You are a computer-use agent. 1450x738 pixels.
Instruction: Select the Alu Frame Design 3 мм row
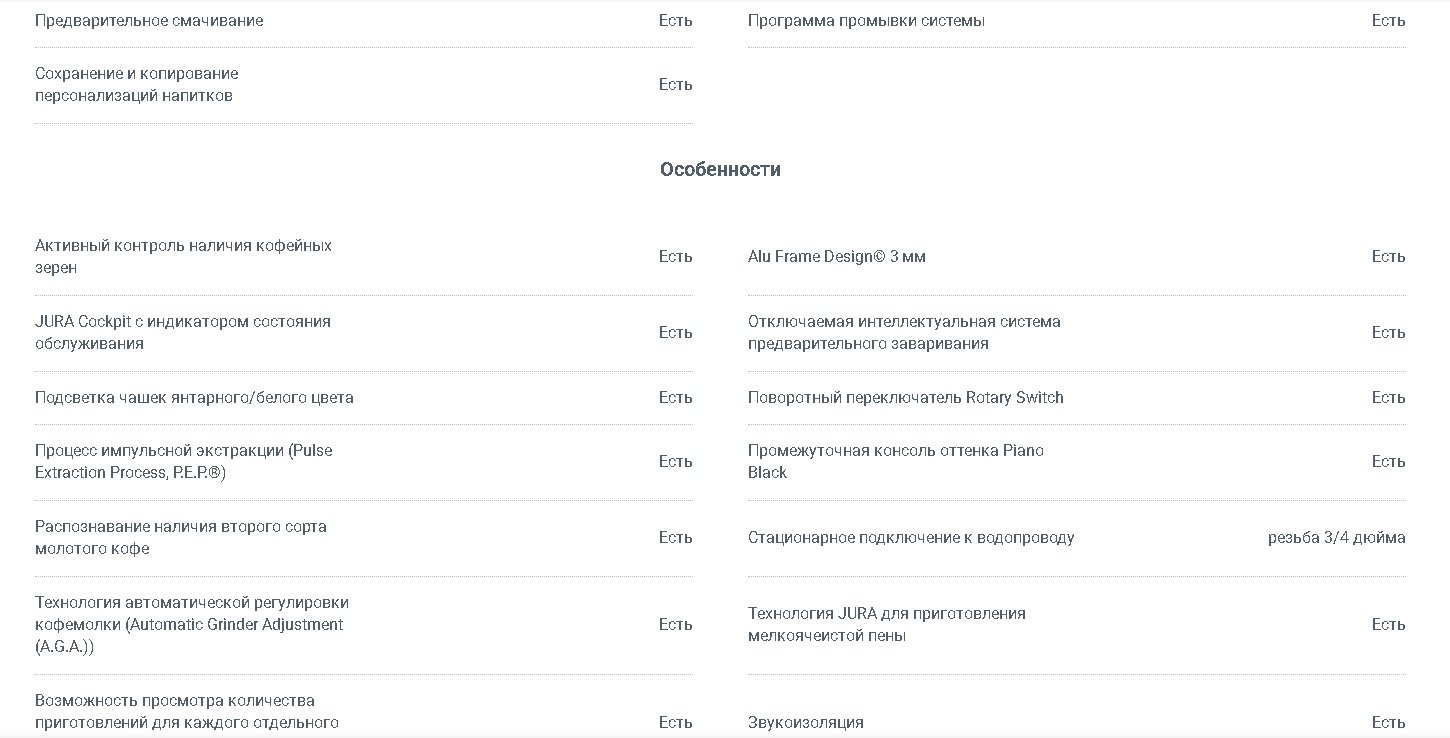tap(1077, 257)
